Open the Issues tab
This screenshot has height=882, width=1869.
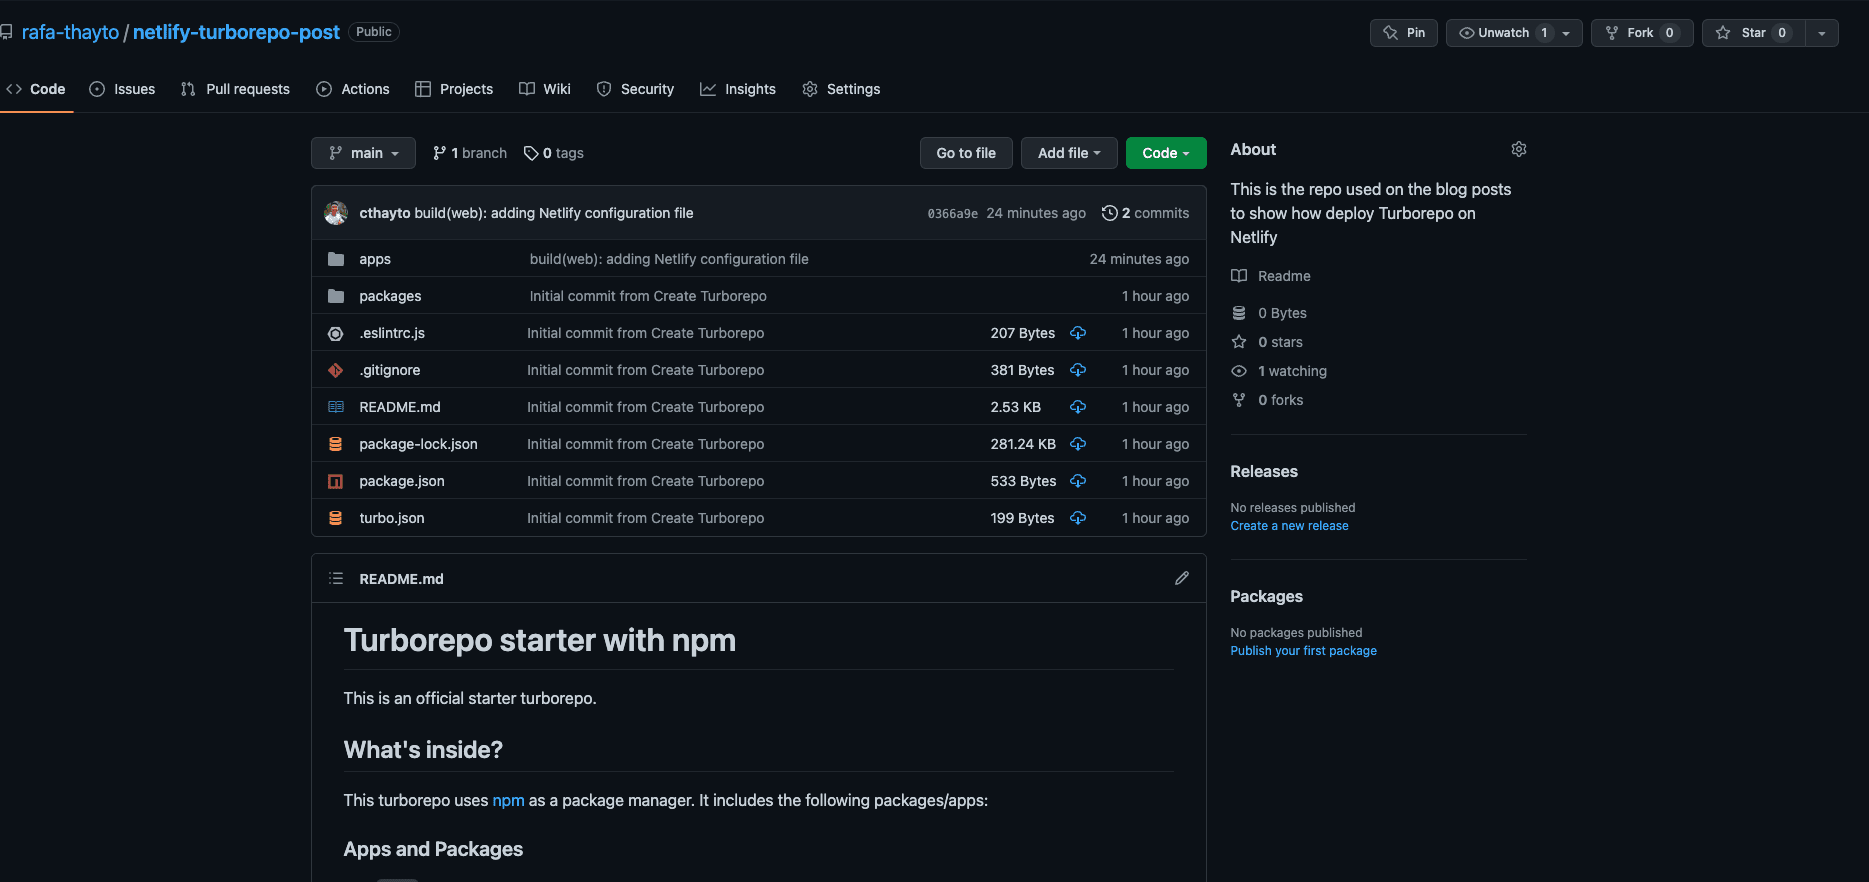[122, 89]
